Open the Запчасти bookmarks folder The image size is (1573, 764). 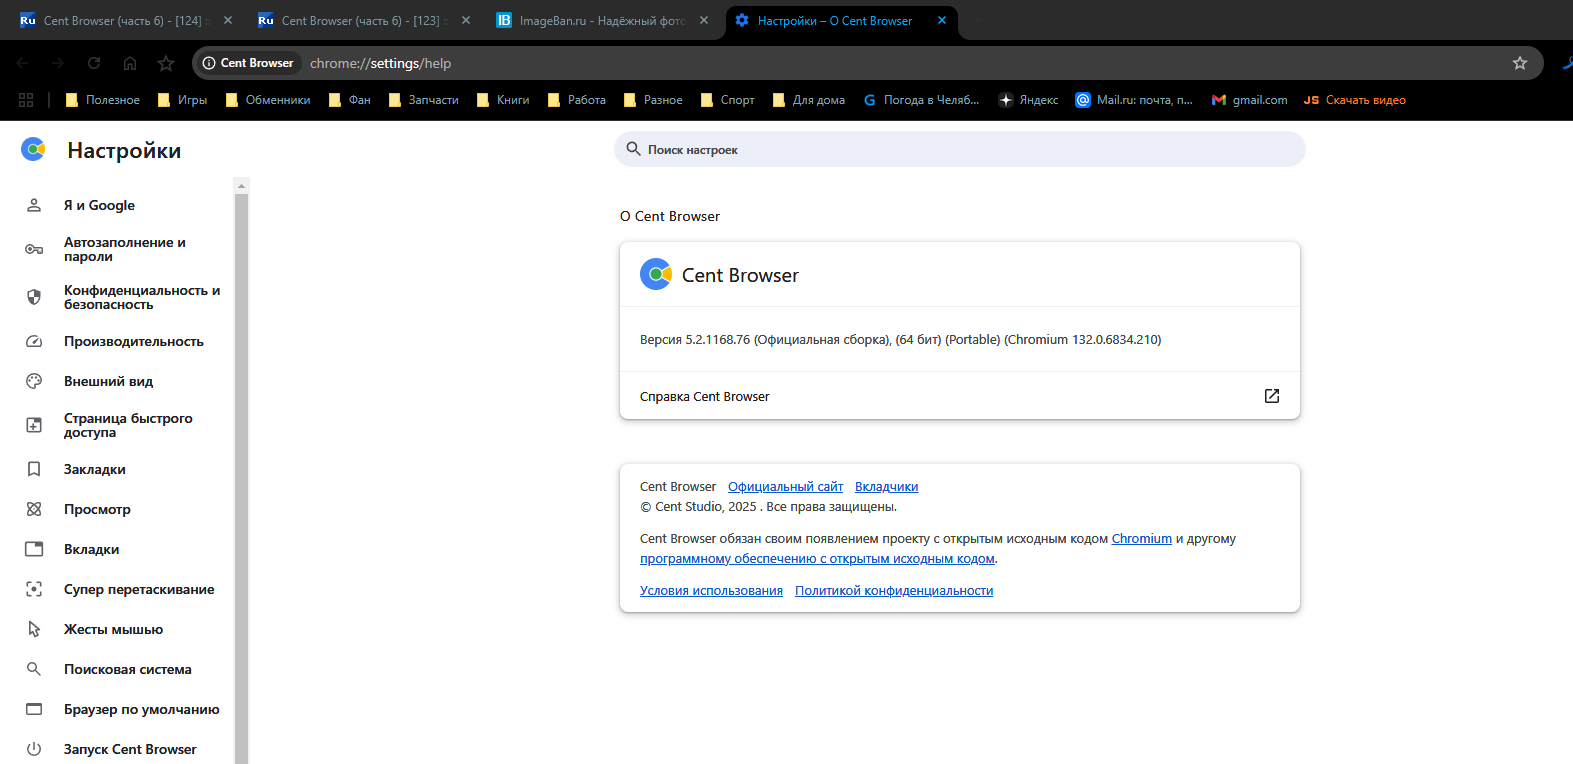(424, 100)
